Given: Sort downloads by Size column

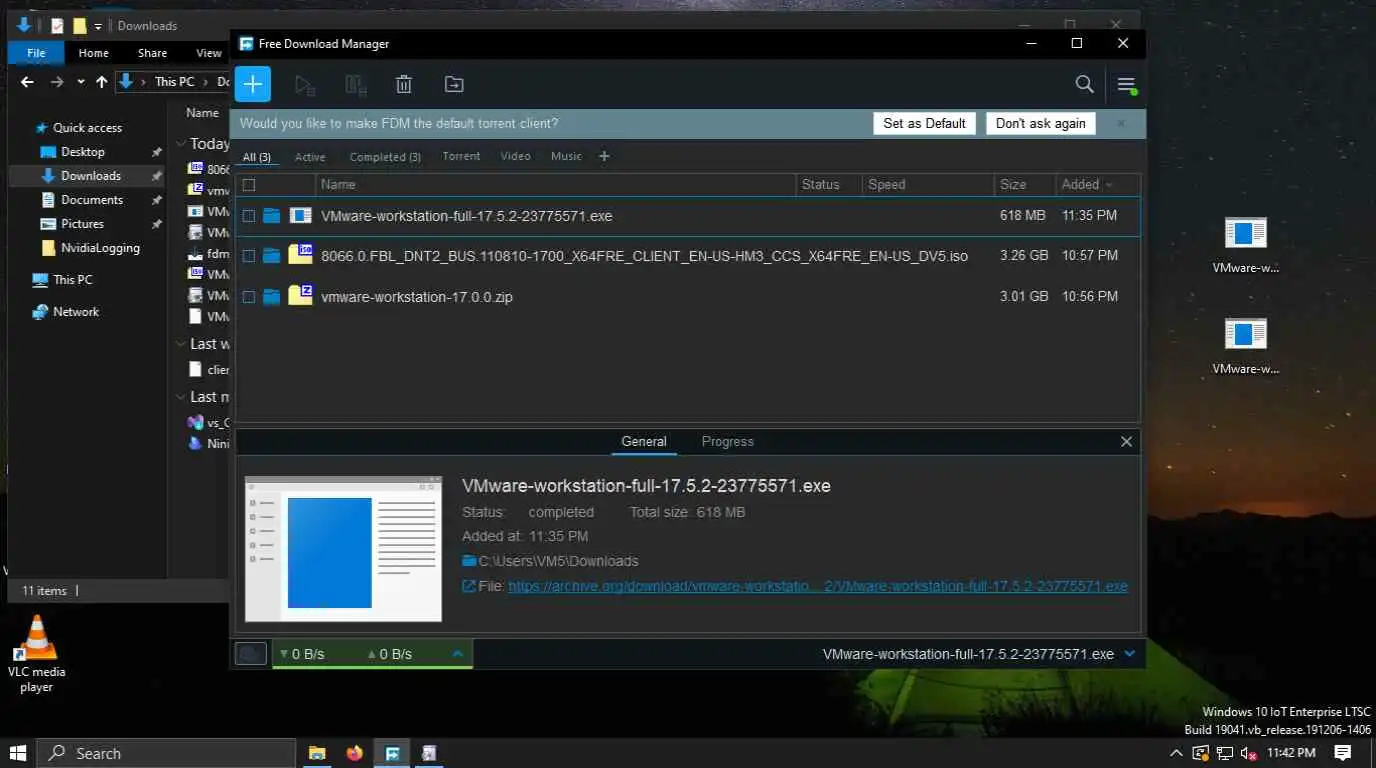Looking at the screenshot, I should click(1013, 185).
